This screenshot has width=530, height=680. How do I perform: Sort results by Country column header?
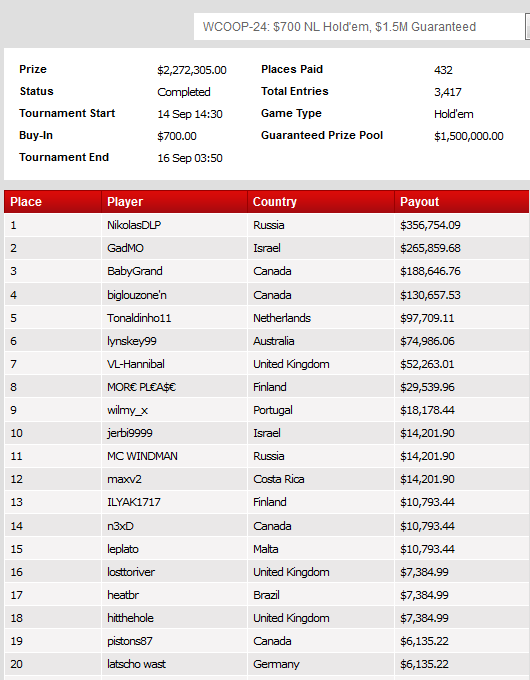click(x=321, y=202)
